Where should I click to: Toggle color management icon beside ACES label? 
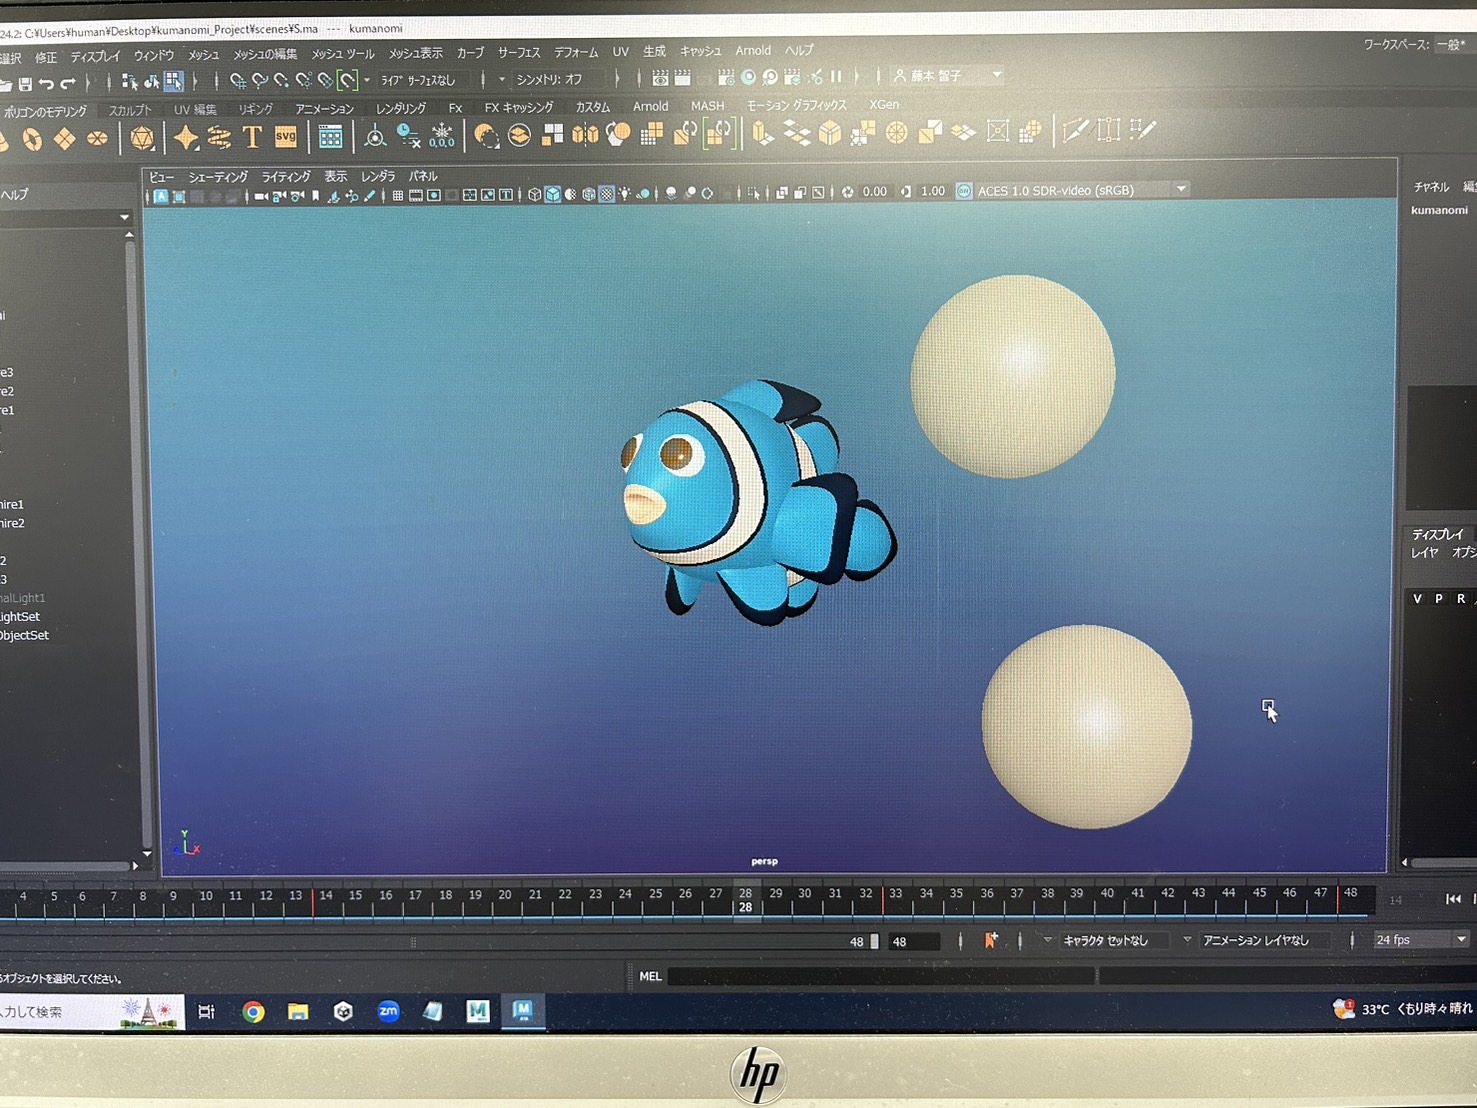[x=964, y=191]
